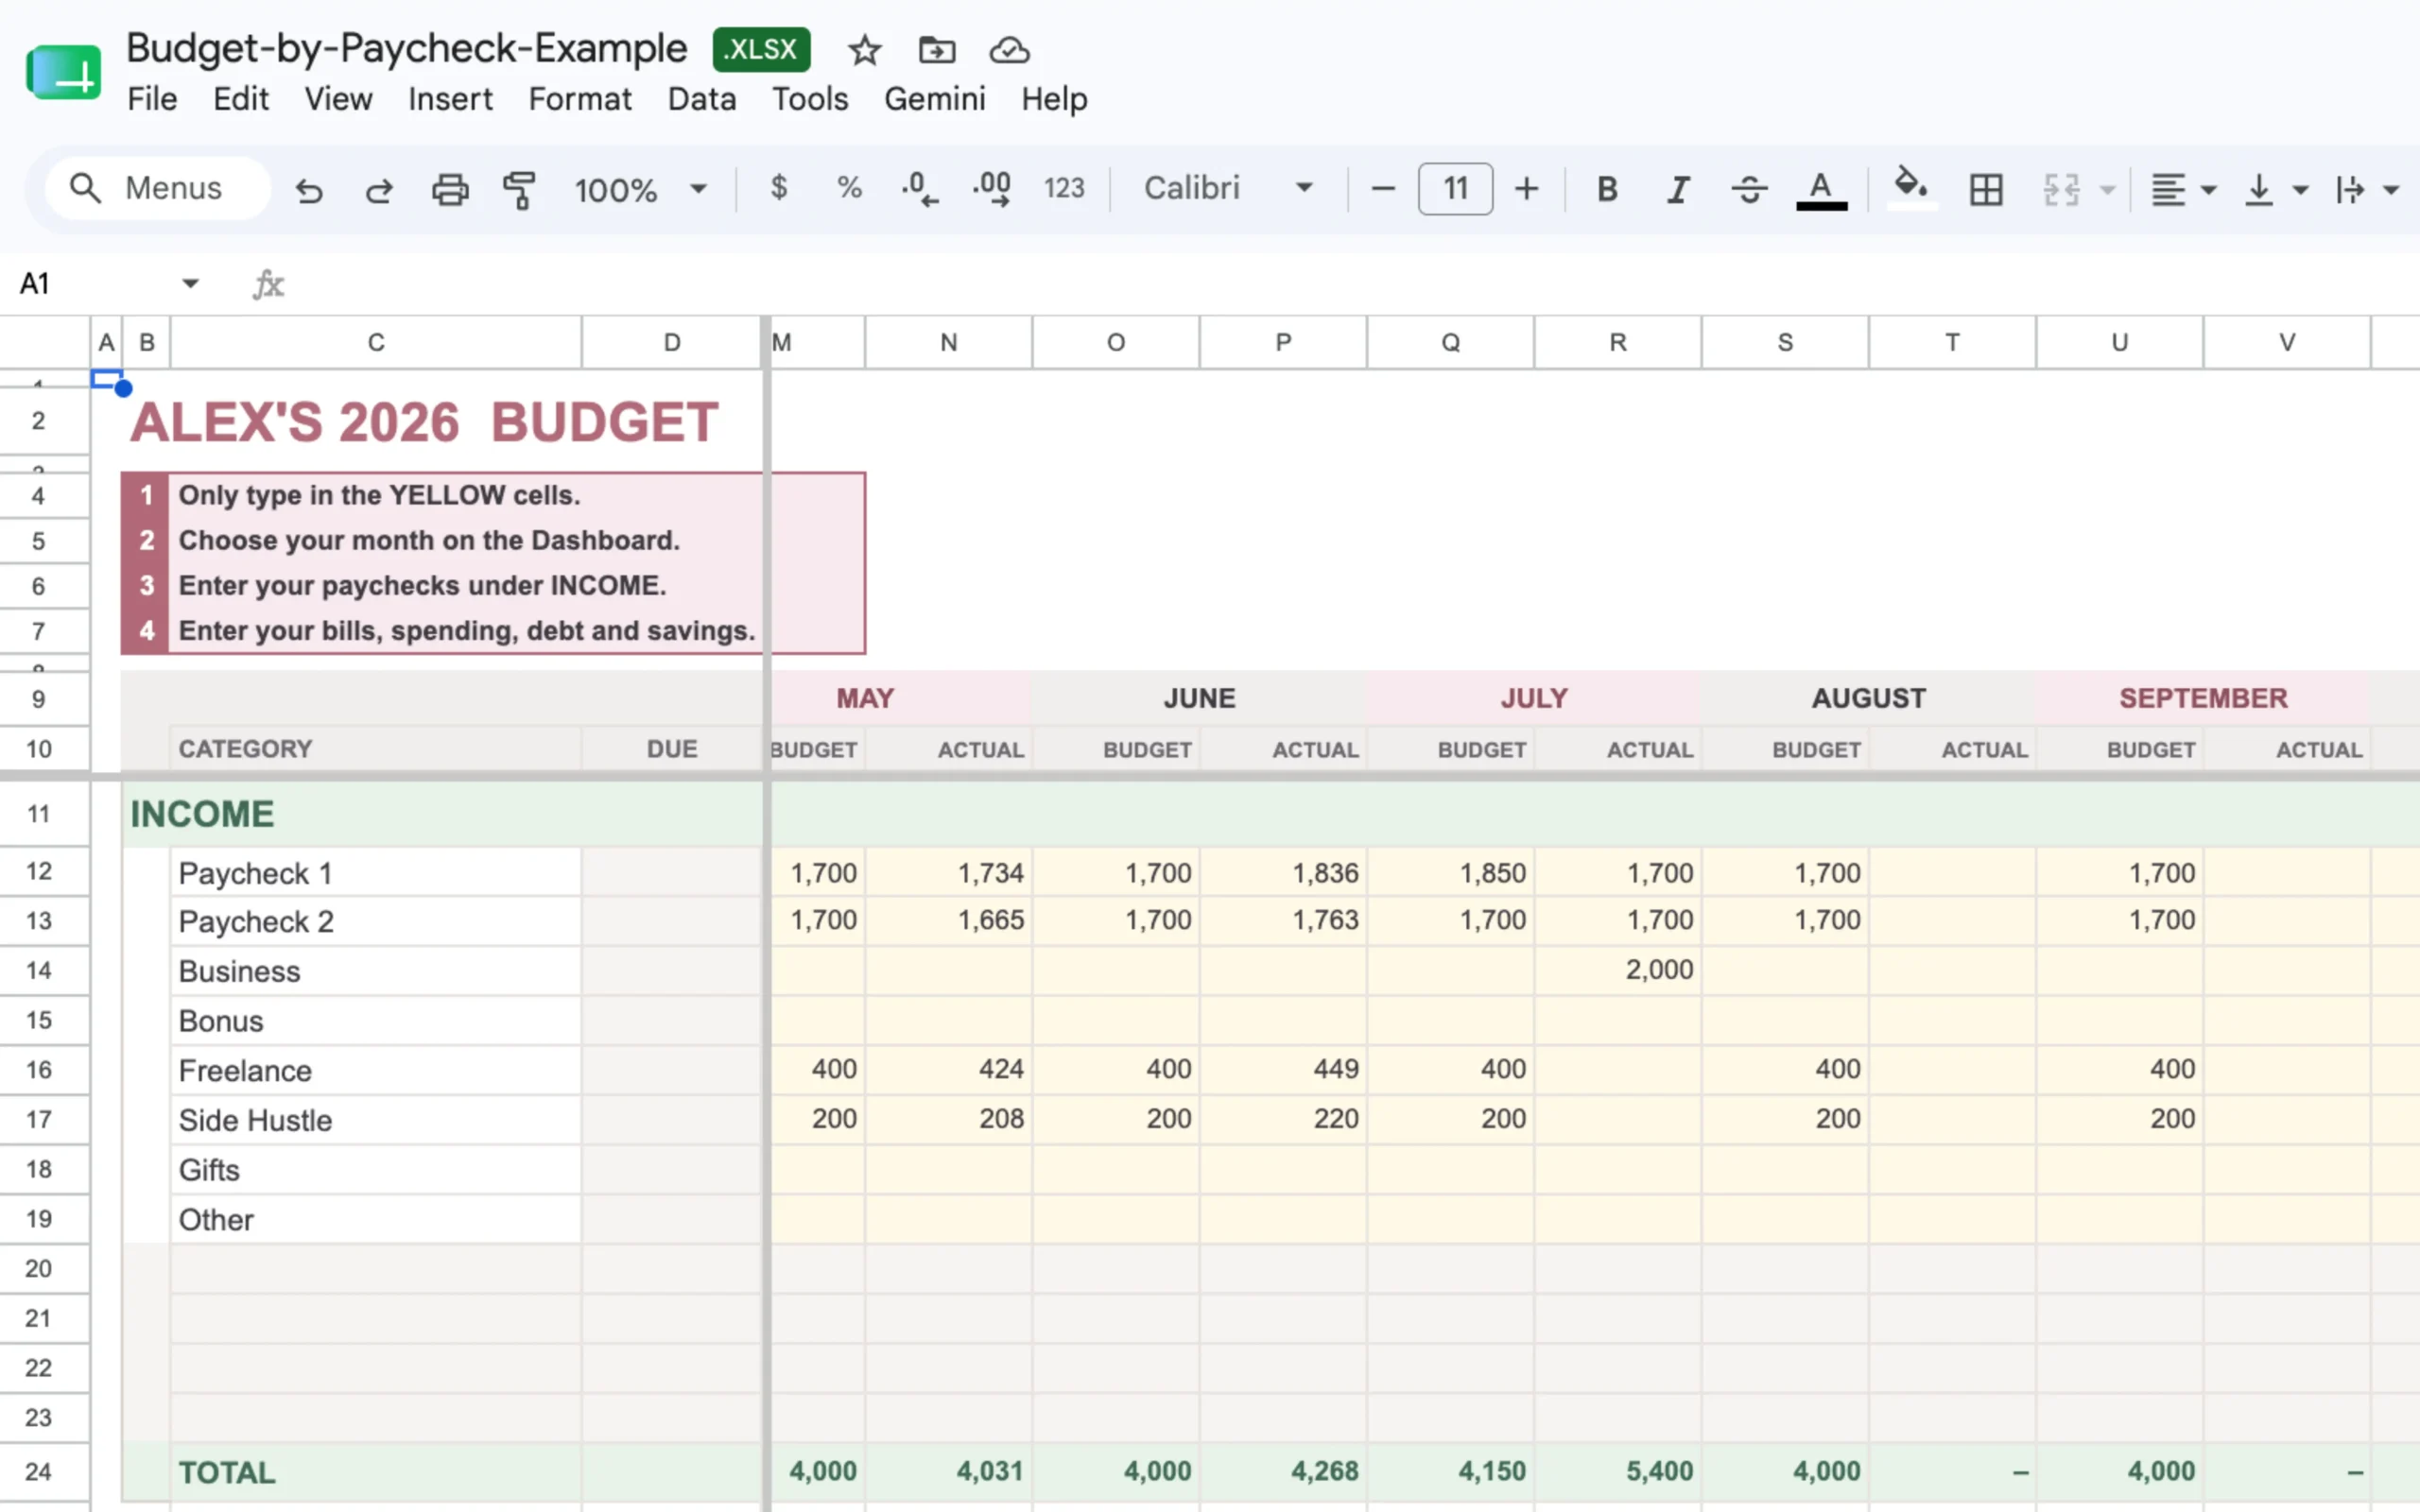Click the SEPTEMBER month header
The height and width of the screenshot is (1512, 2420).
2203,698
